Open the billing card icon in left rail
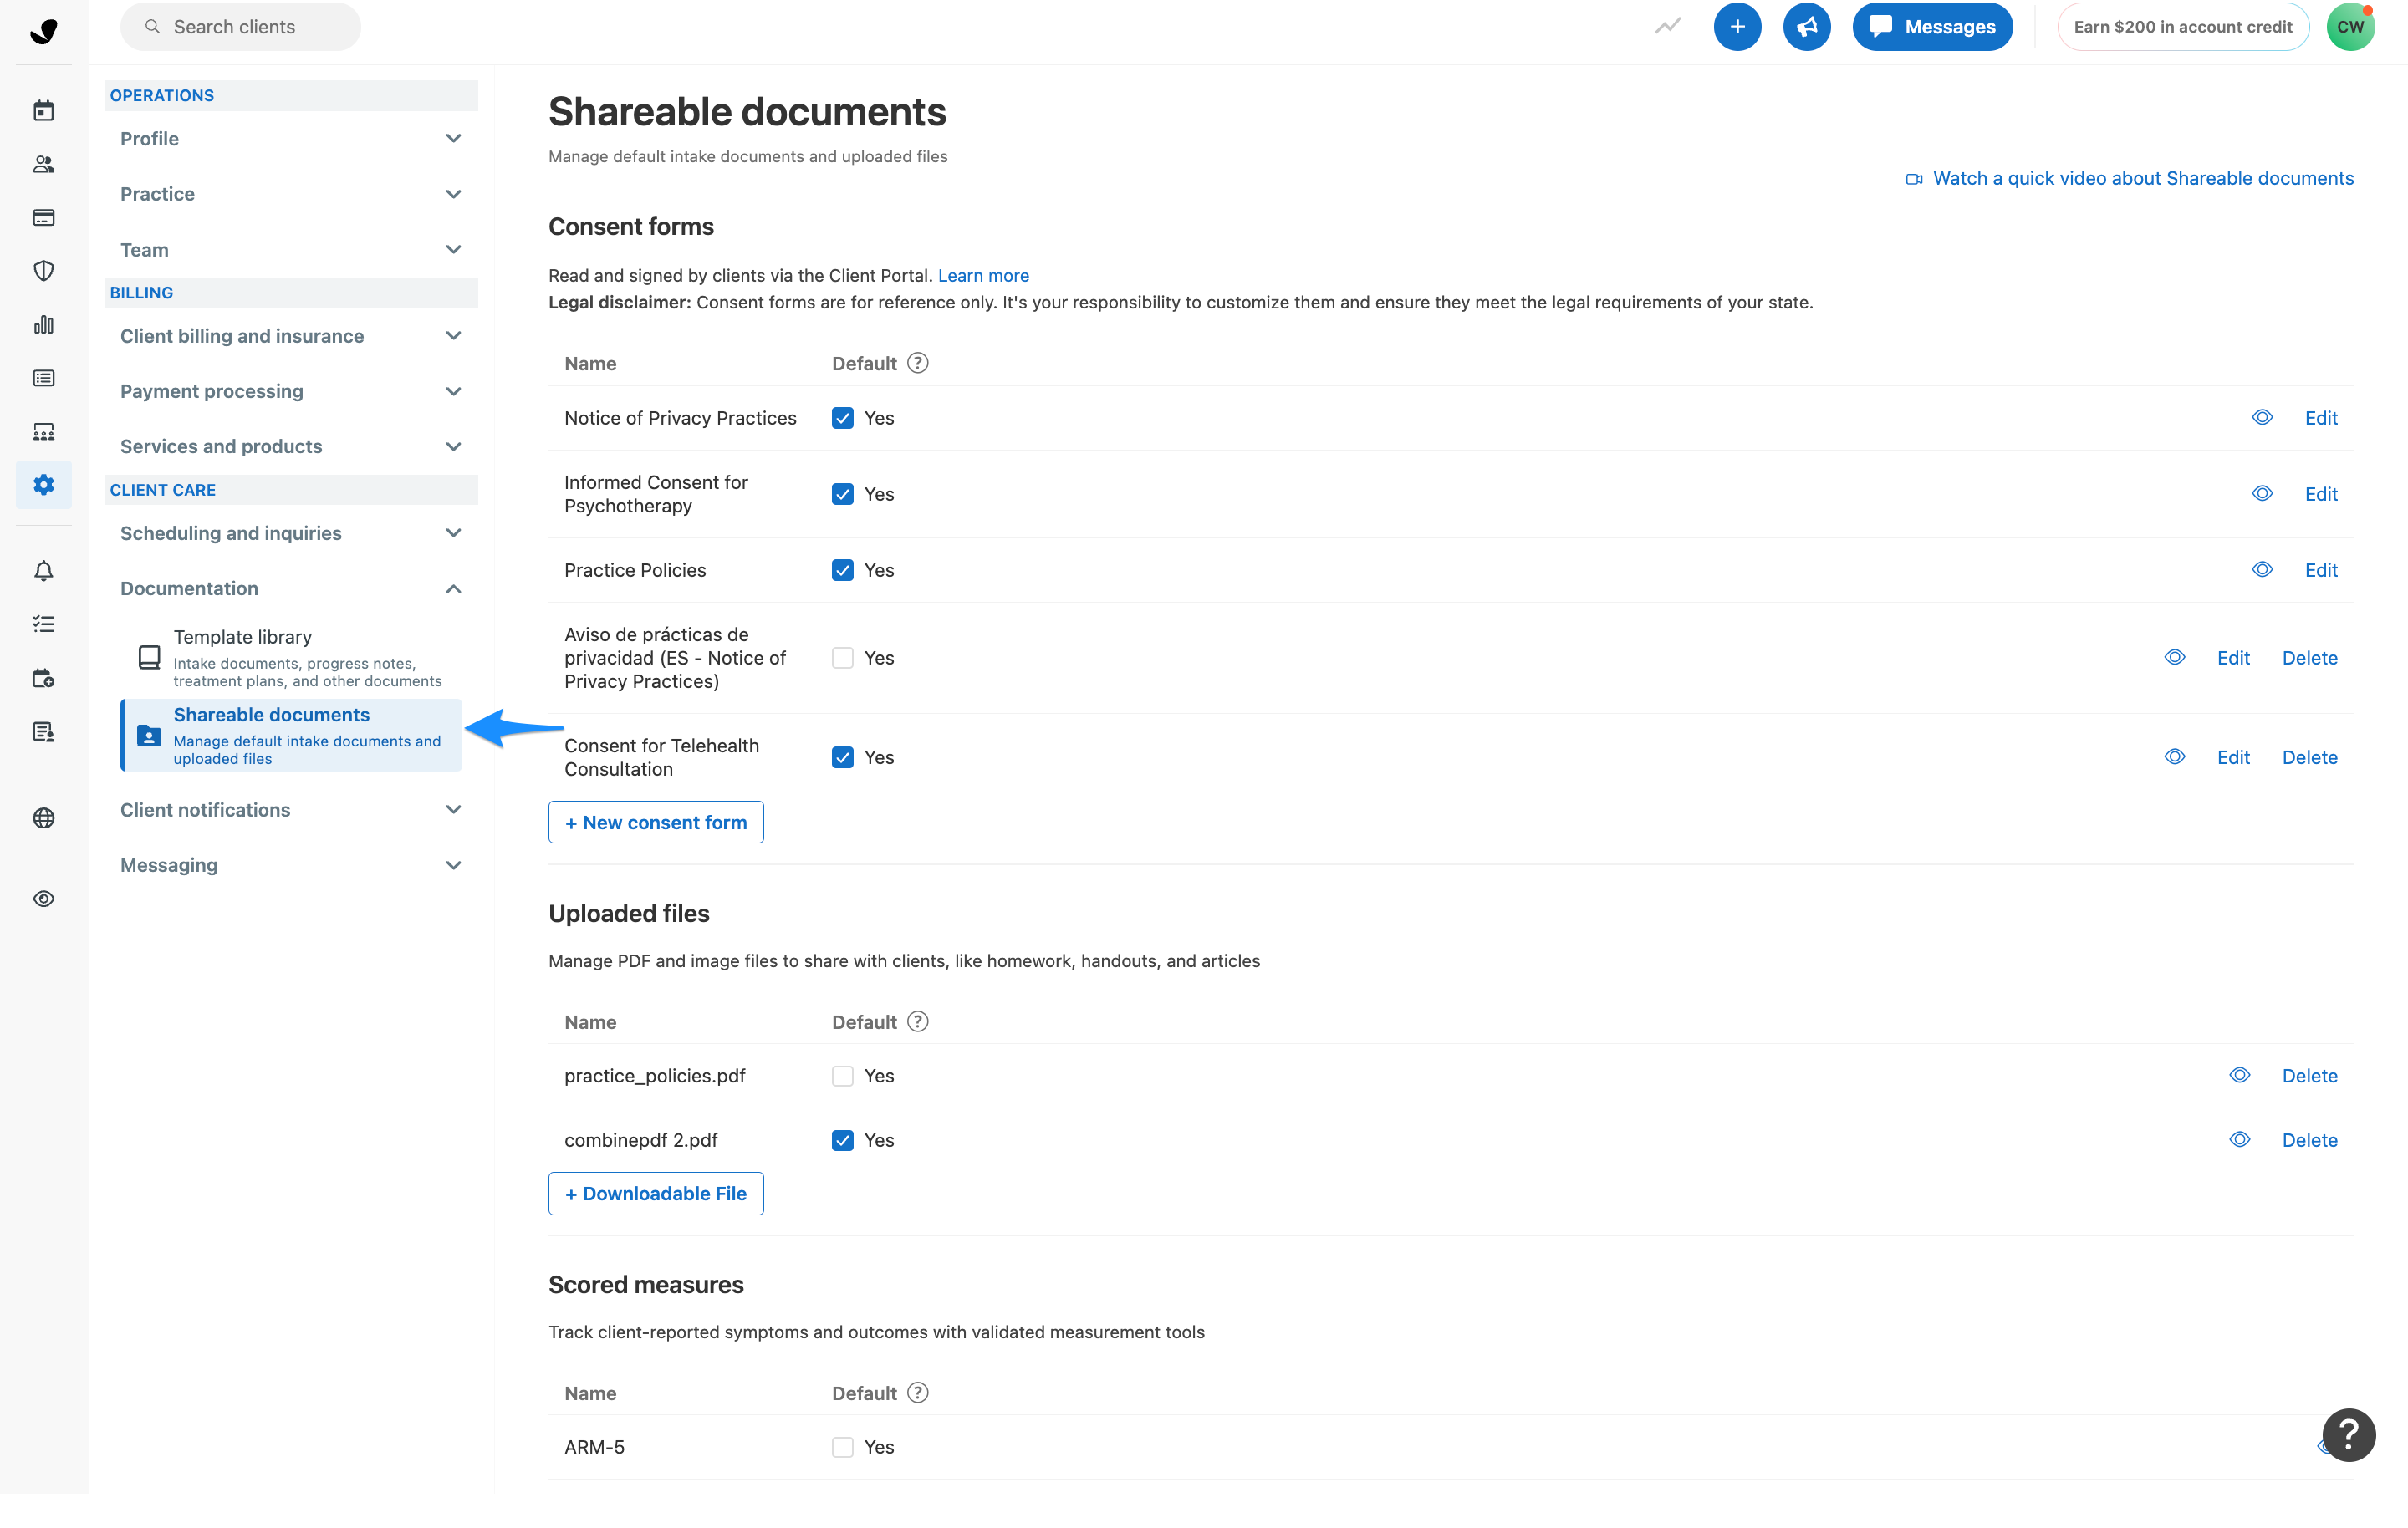This screenshot has height=1528, width=2408. (x=43, y=217)
